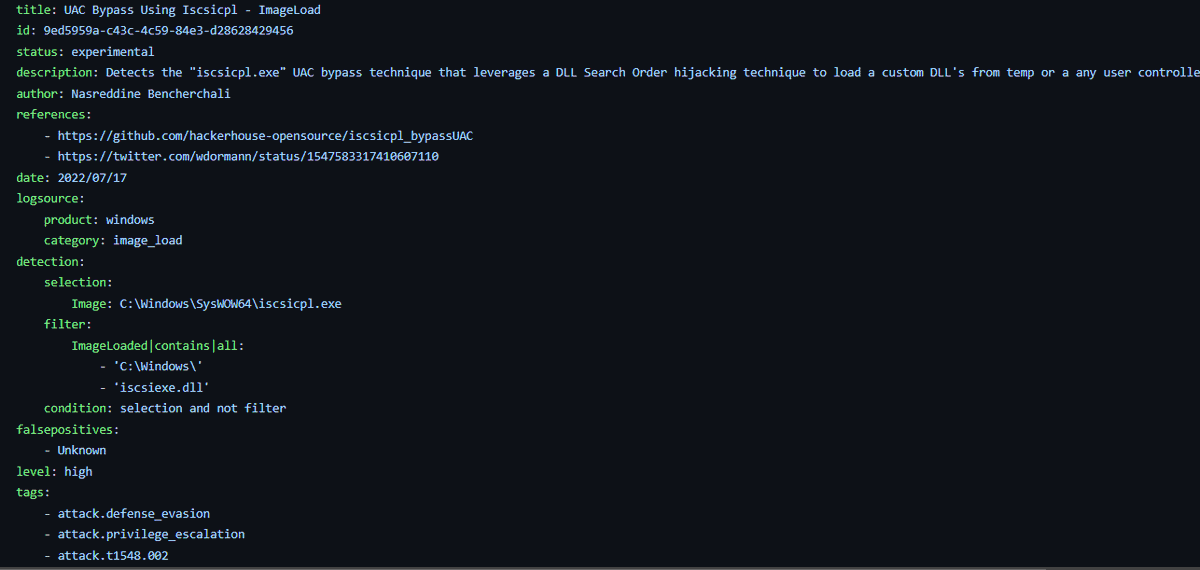Click the 'status: experimental' line
The height and width of the screenshot is (570, 1200).
pos(85,51)
